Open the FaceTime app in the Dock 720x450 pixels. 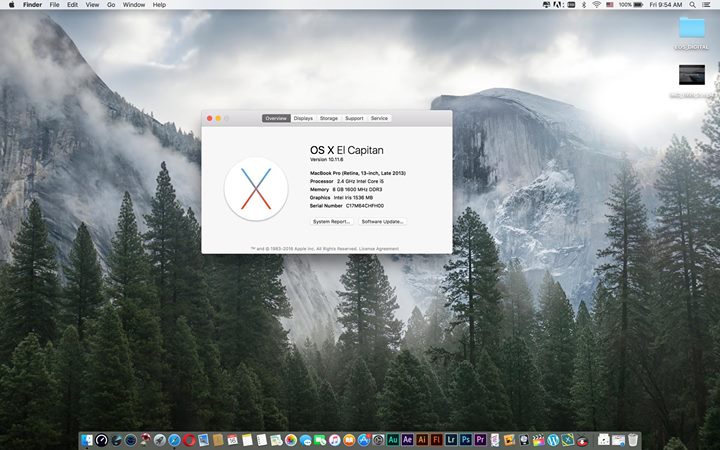[x=320, y=440]
